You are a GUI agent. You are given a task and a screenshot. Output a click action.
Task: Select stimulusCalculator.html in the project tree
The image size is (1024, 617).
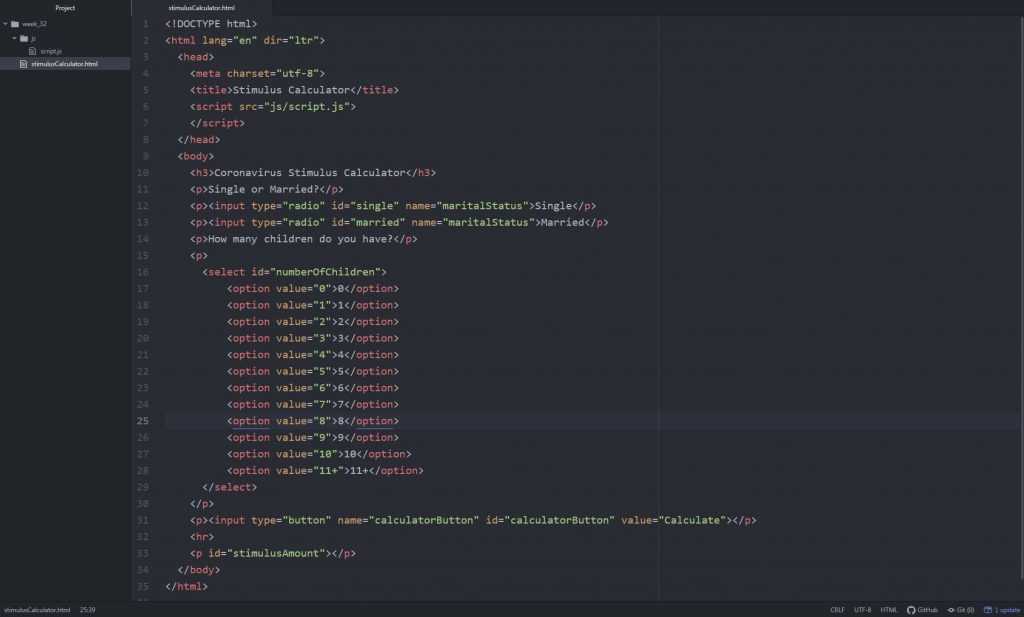(65, 64)
